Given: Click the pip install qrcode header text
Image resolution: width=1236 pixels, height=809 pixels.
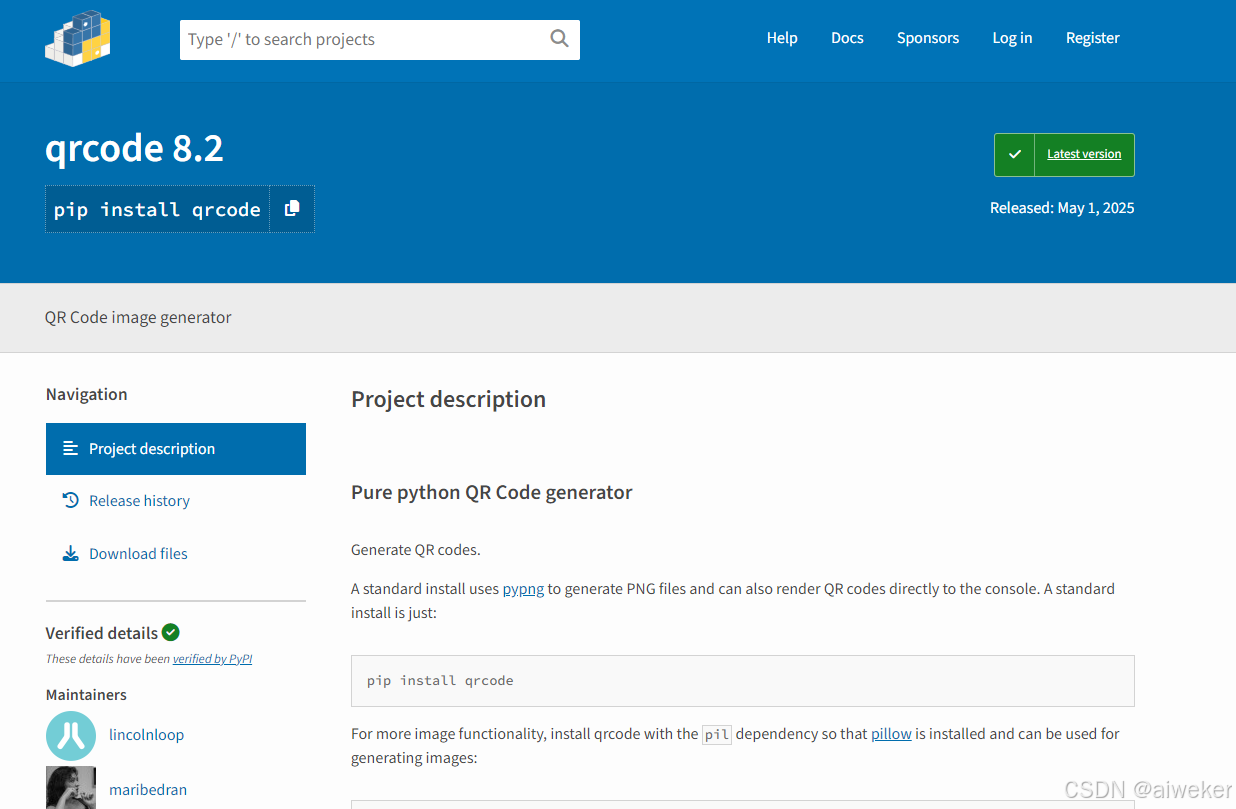Looking at the screenshot, I should tap(157, 209).
